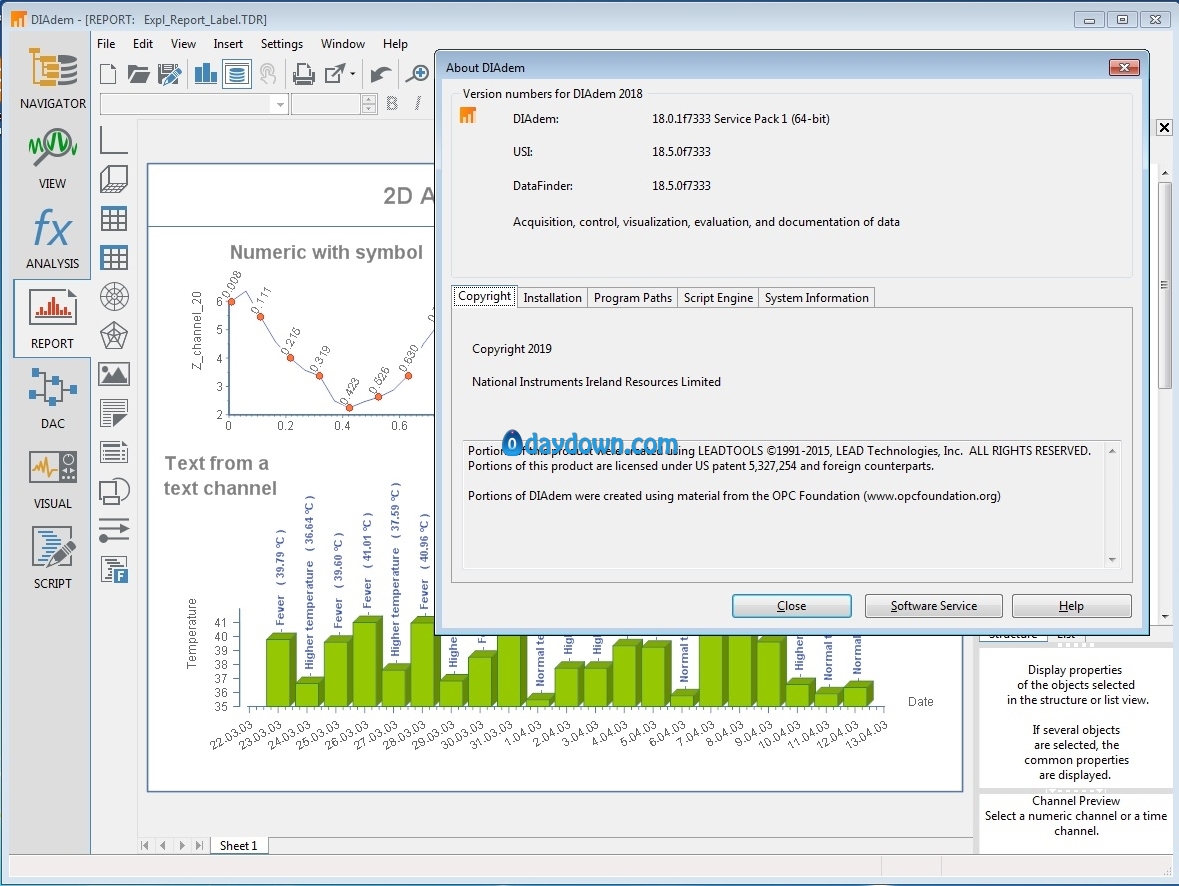Go to the first sheet arrow

tap(145, 845)
